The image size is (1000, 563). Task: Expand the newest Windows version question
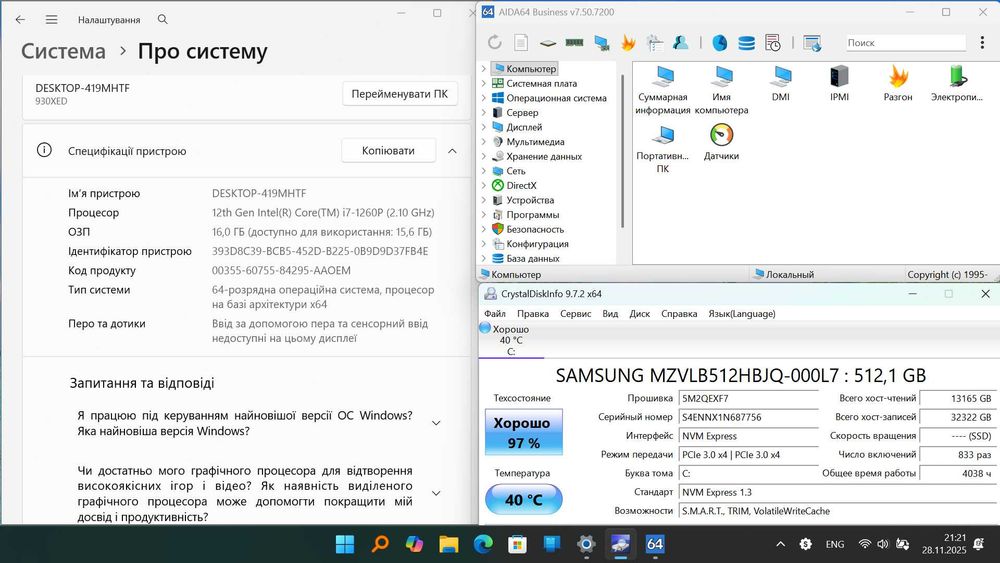coord(436,423)
